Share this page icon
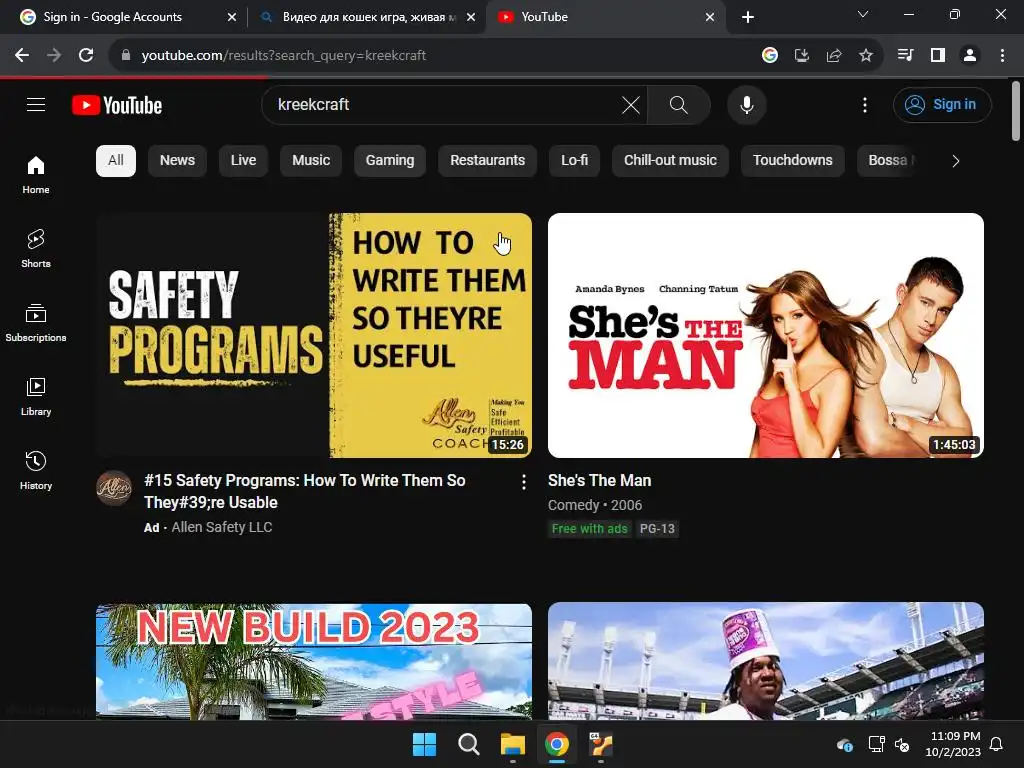Image resolution: width=1024 pixels, height=768 pixels. [x=833, y=56]
